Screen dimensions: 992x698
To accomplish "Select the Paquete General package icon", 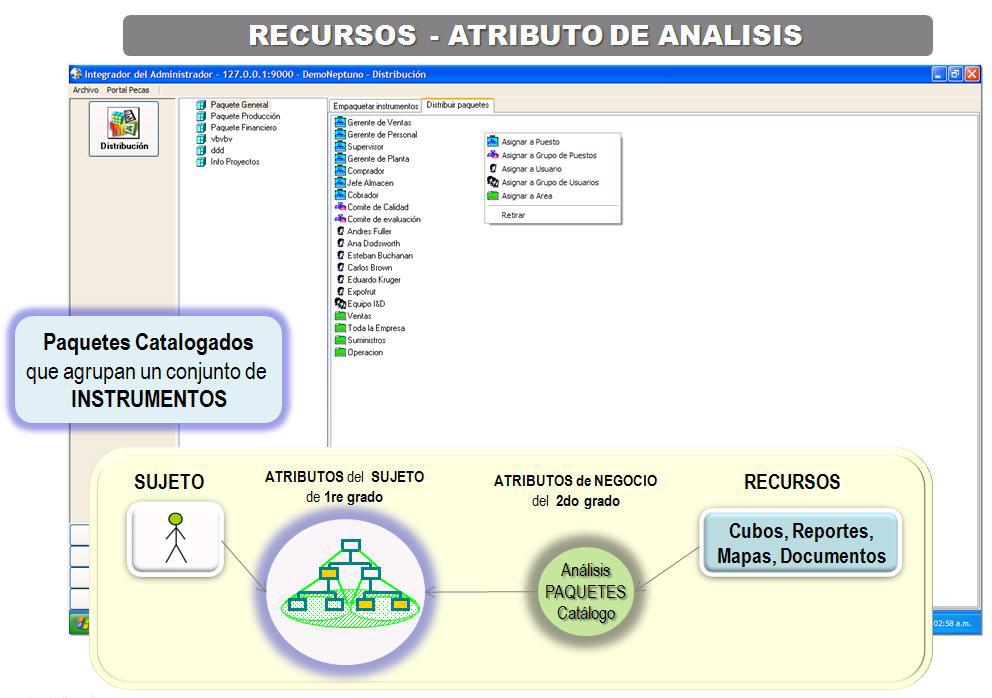I will (201, 105).
